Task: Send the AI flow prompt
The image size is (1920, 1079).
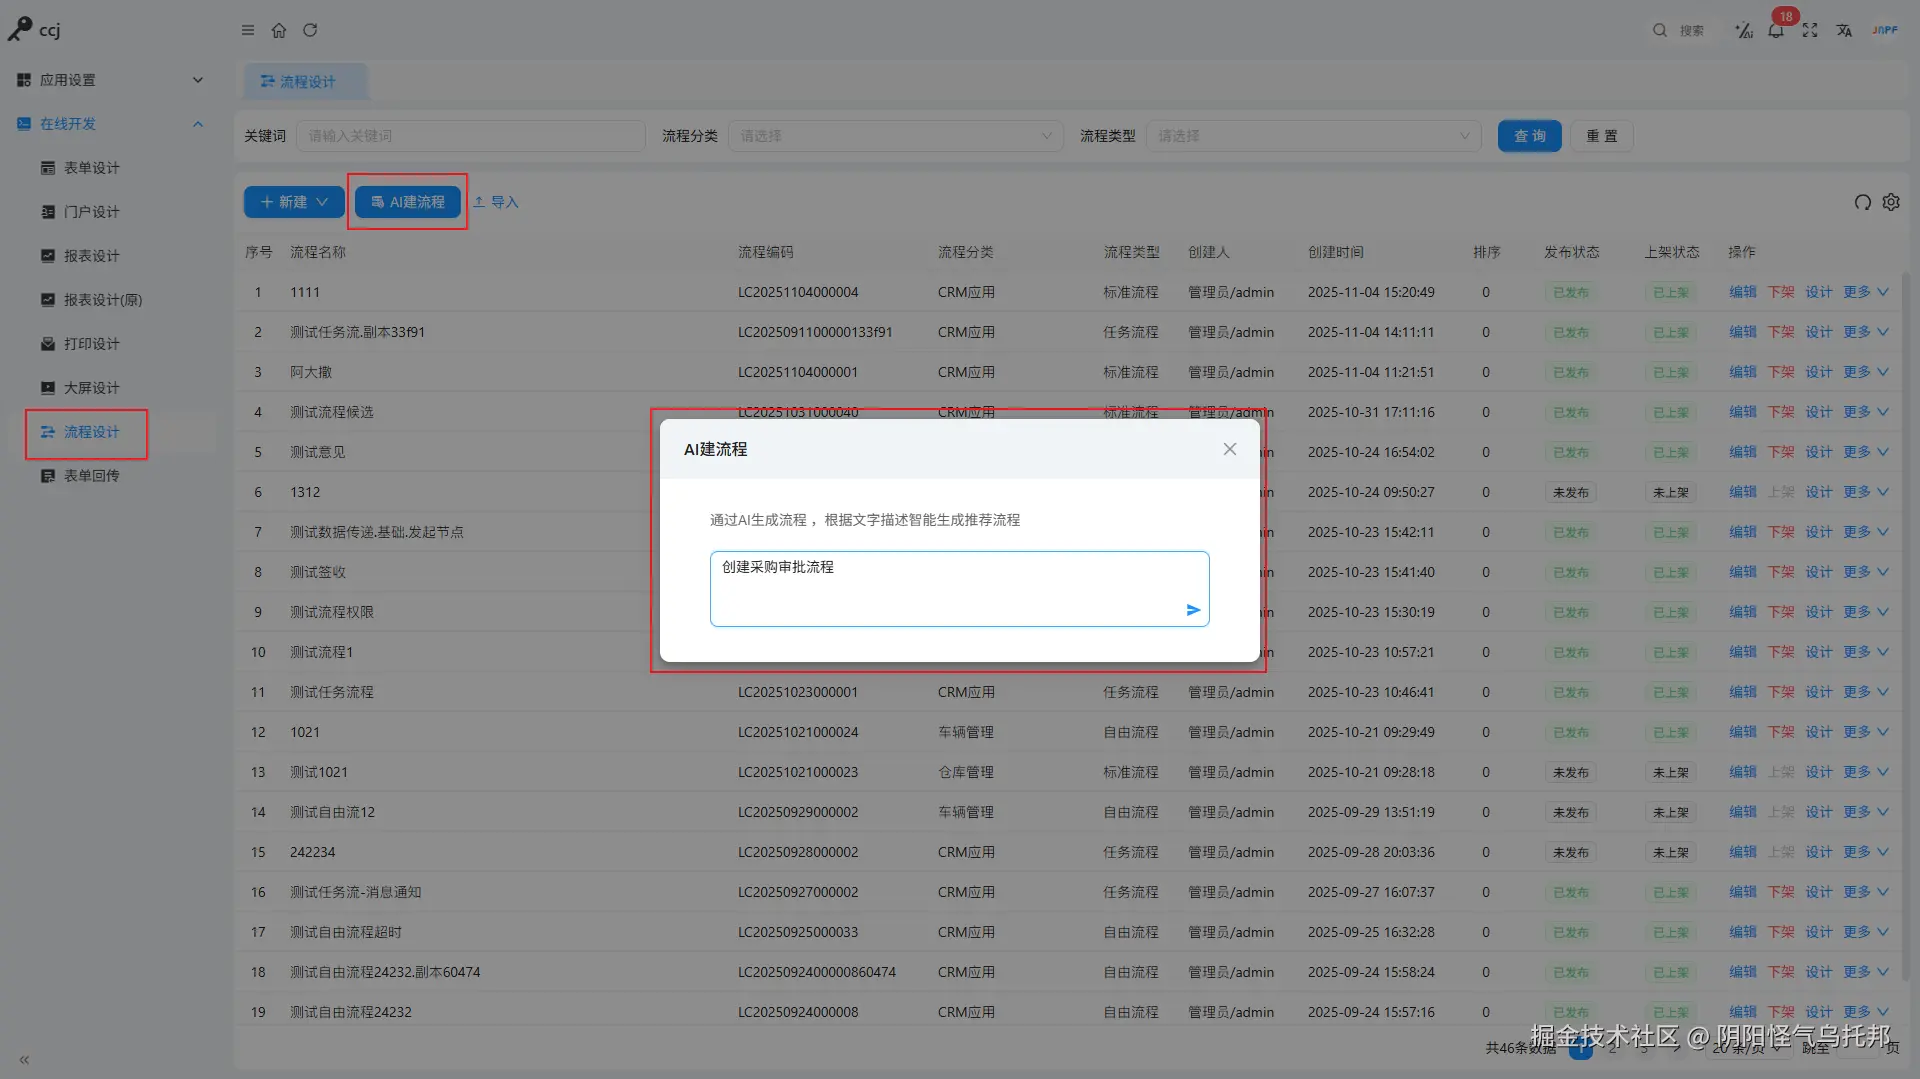Action: (1193, 610)
